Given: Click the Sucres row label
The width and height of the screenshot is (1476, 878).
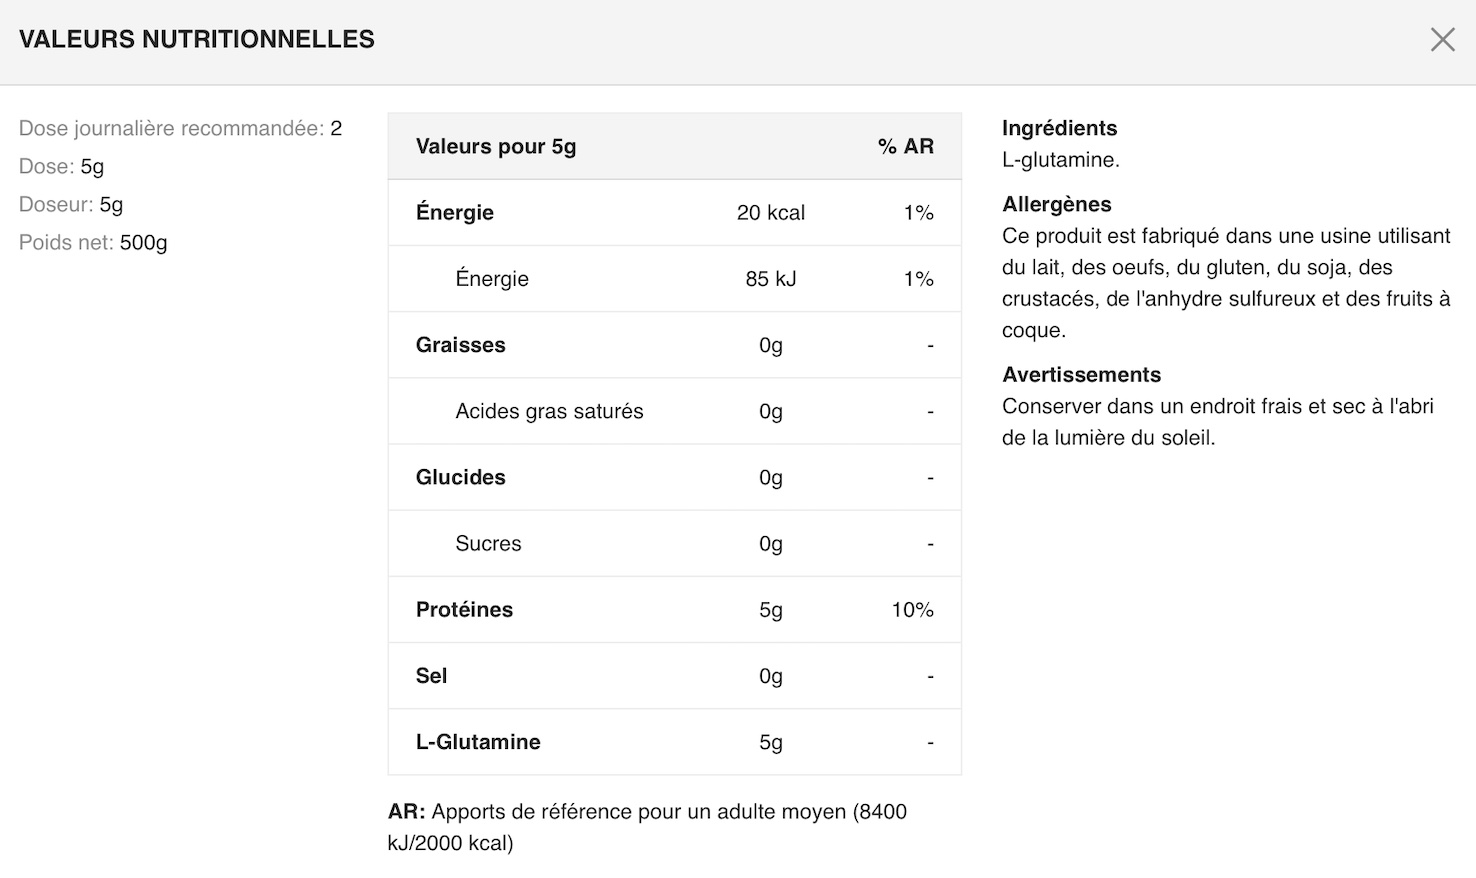Looking at the screenshot, I should (488, 543).
